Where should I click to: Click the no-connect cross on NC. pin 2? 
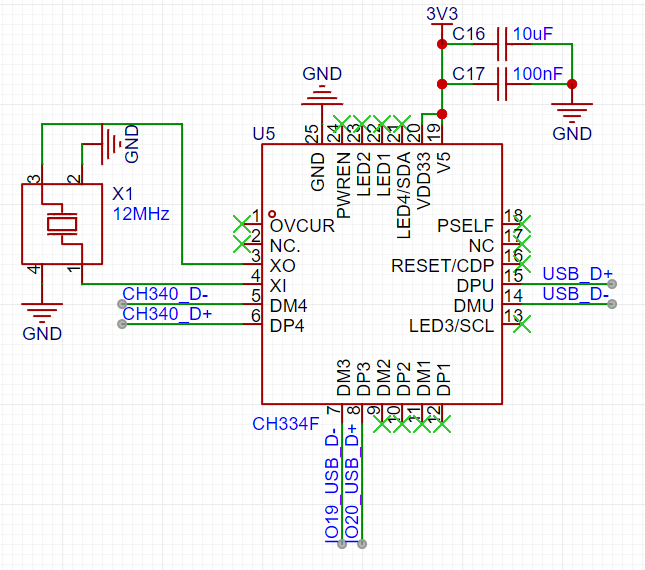242,244
